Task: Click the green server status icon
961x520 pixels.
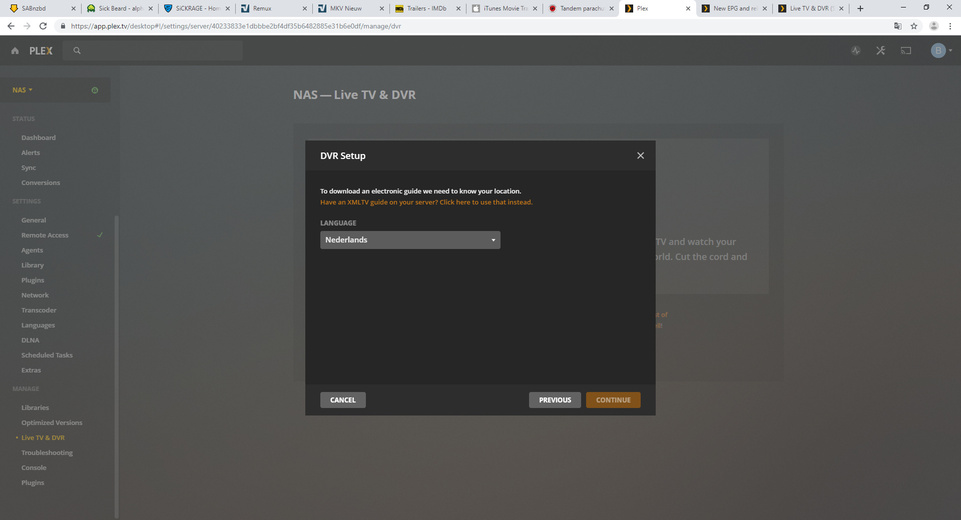Action: click(94, 90)
